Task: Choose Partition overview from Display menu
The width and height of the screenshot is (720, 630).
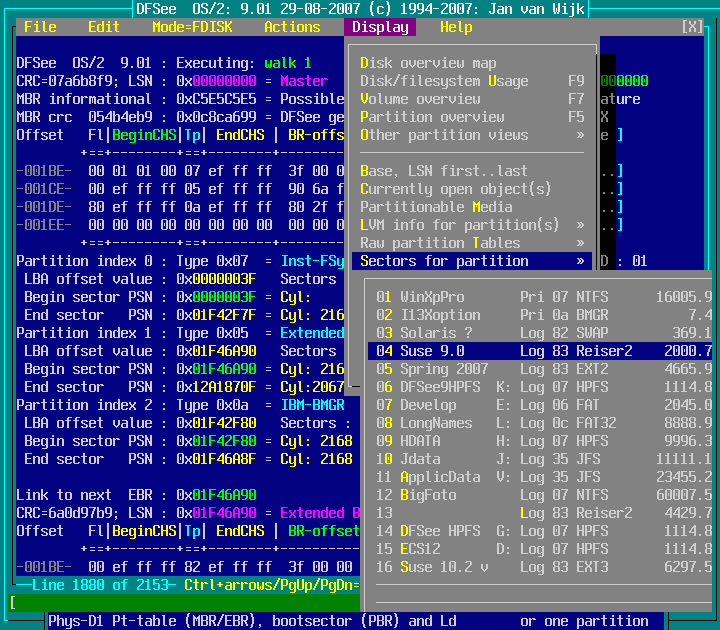Action: [x=432, y=117]
